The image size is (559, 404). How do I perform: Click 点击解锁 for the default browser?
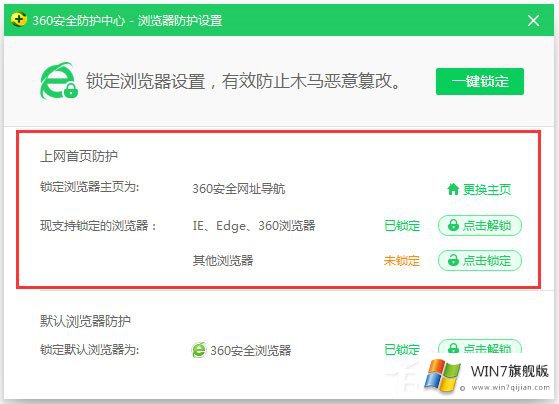tap(480, 347)
